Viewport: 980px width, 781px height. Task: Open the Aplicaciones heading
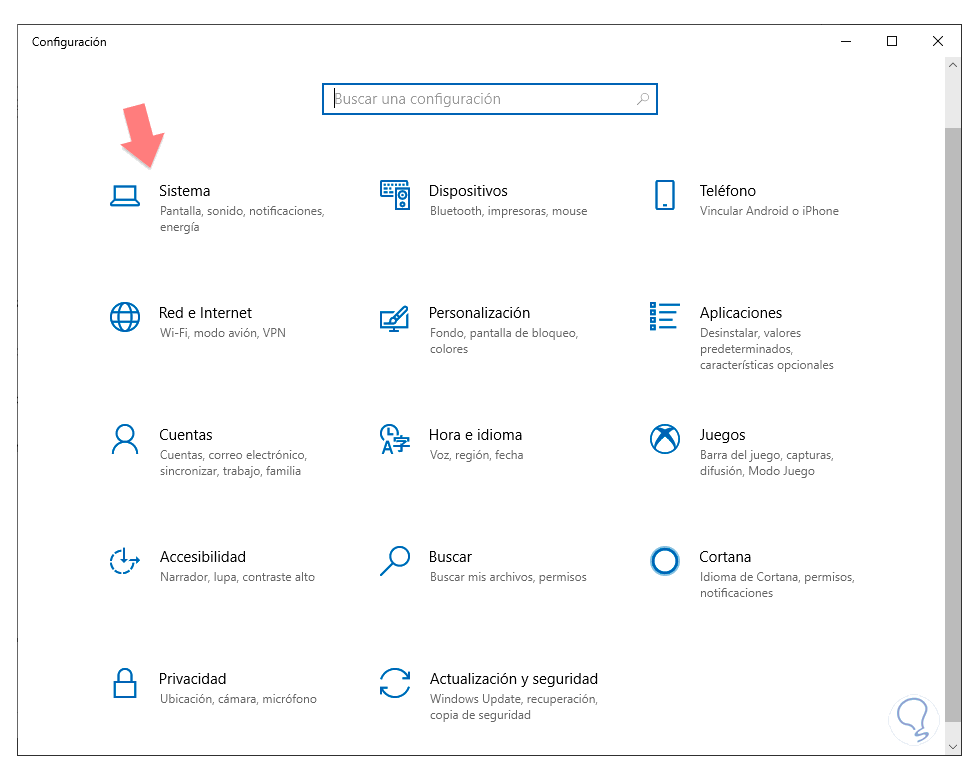741,312
